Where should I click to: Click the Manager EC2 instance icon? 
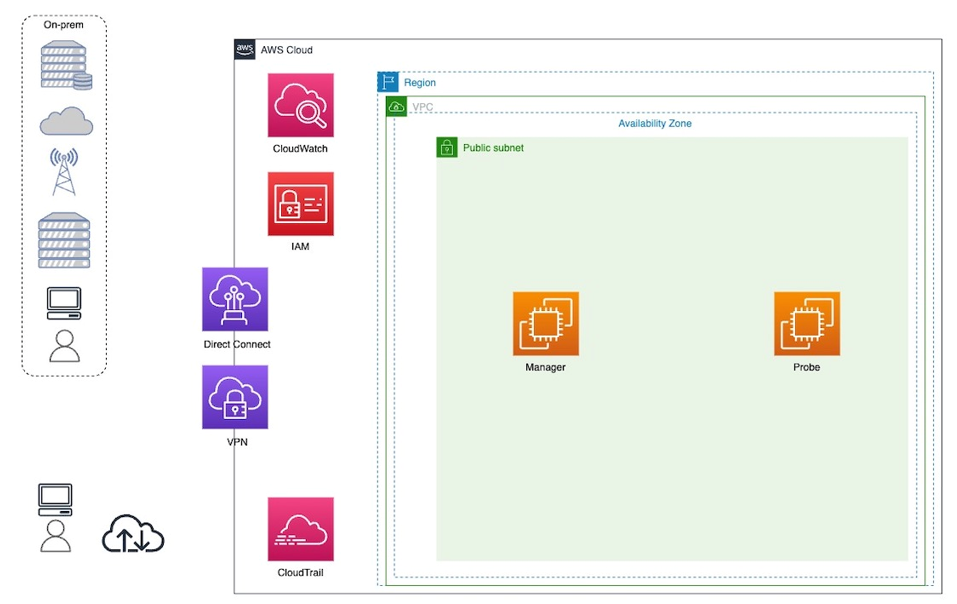(545, 324)
